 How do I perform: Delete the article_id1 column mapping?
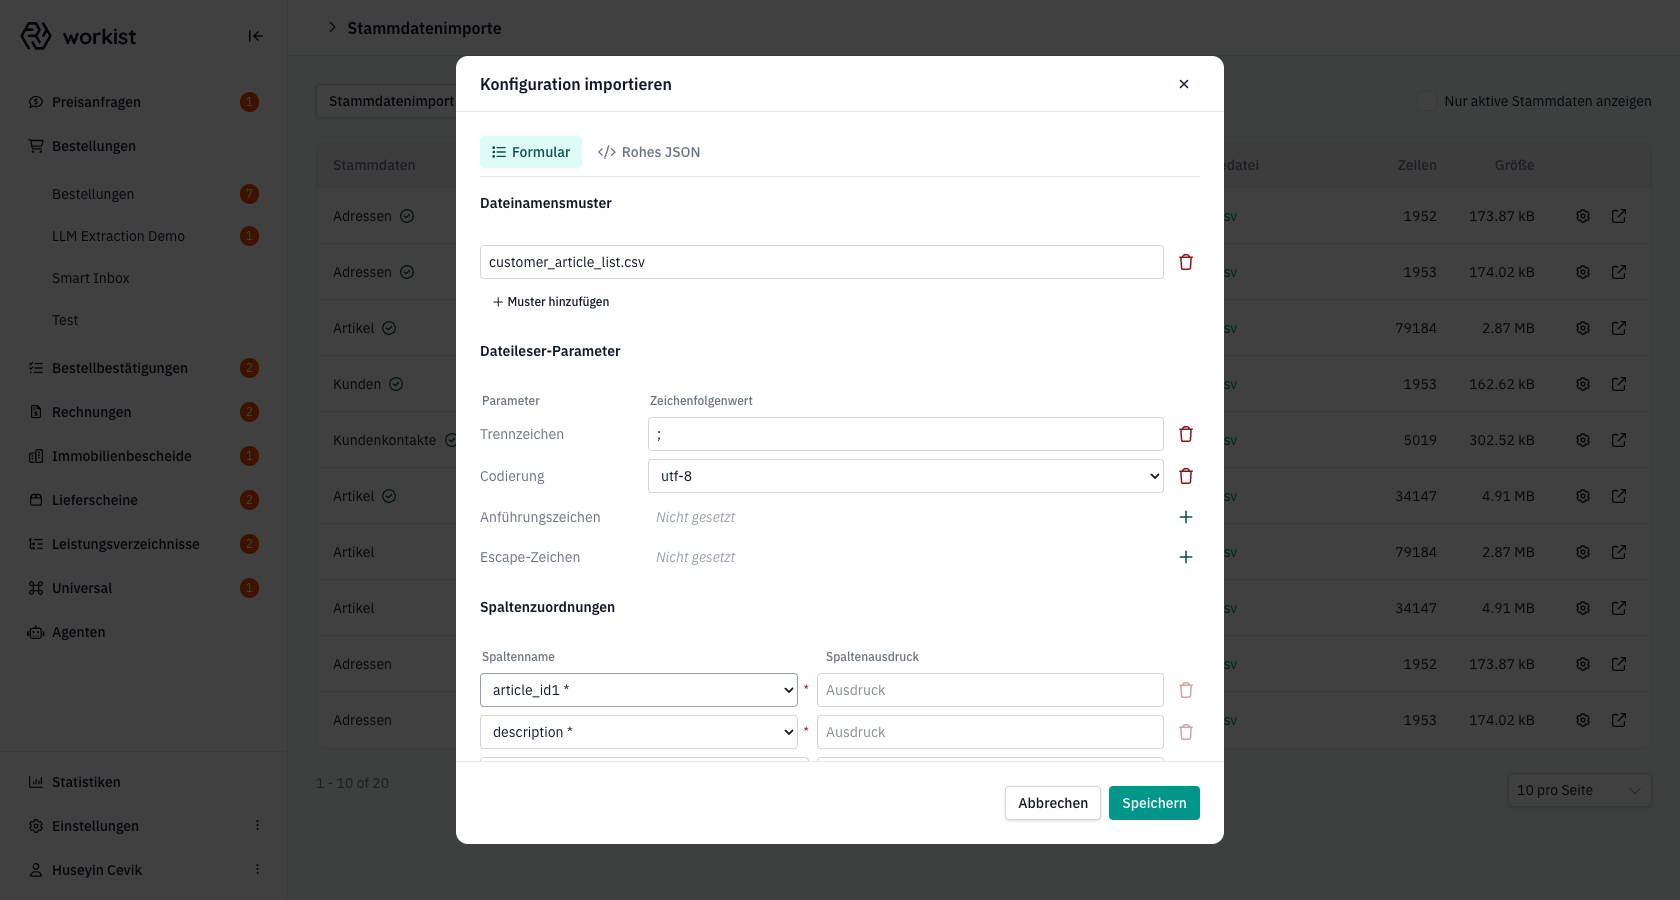(x=1186, y=690)
